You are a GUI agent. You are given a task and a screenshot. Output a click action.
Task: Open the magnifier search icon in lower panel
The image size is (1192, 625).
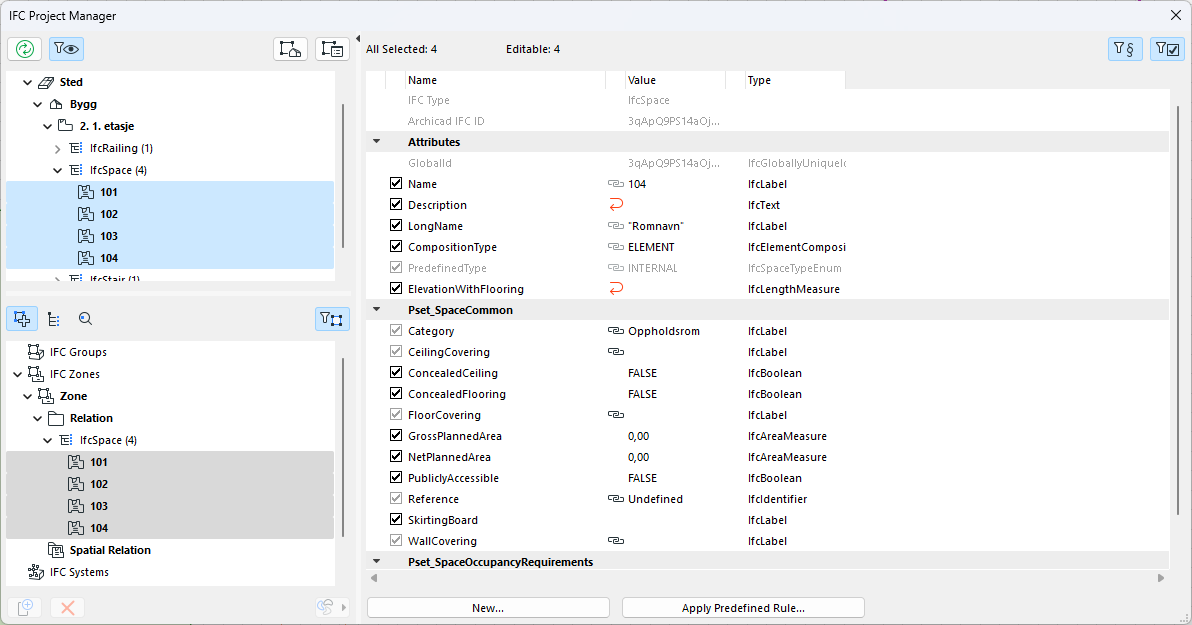[85, 319]
